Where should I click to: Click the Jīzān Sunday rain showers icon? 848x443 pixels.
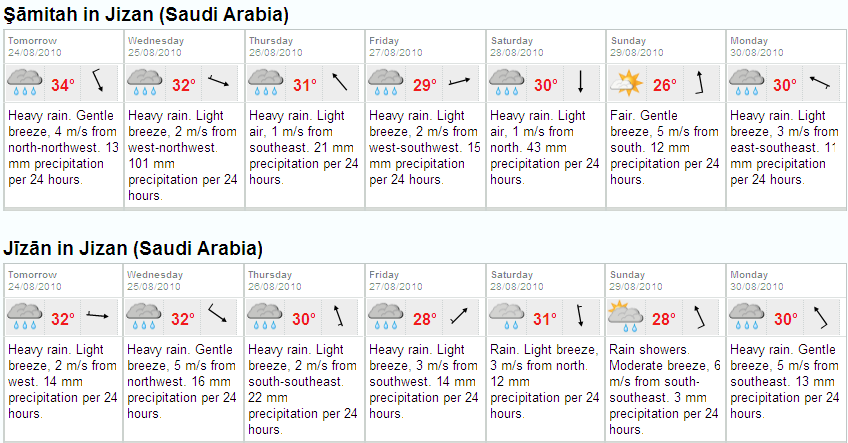click(x=625, y=317)
